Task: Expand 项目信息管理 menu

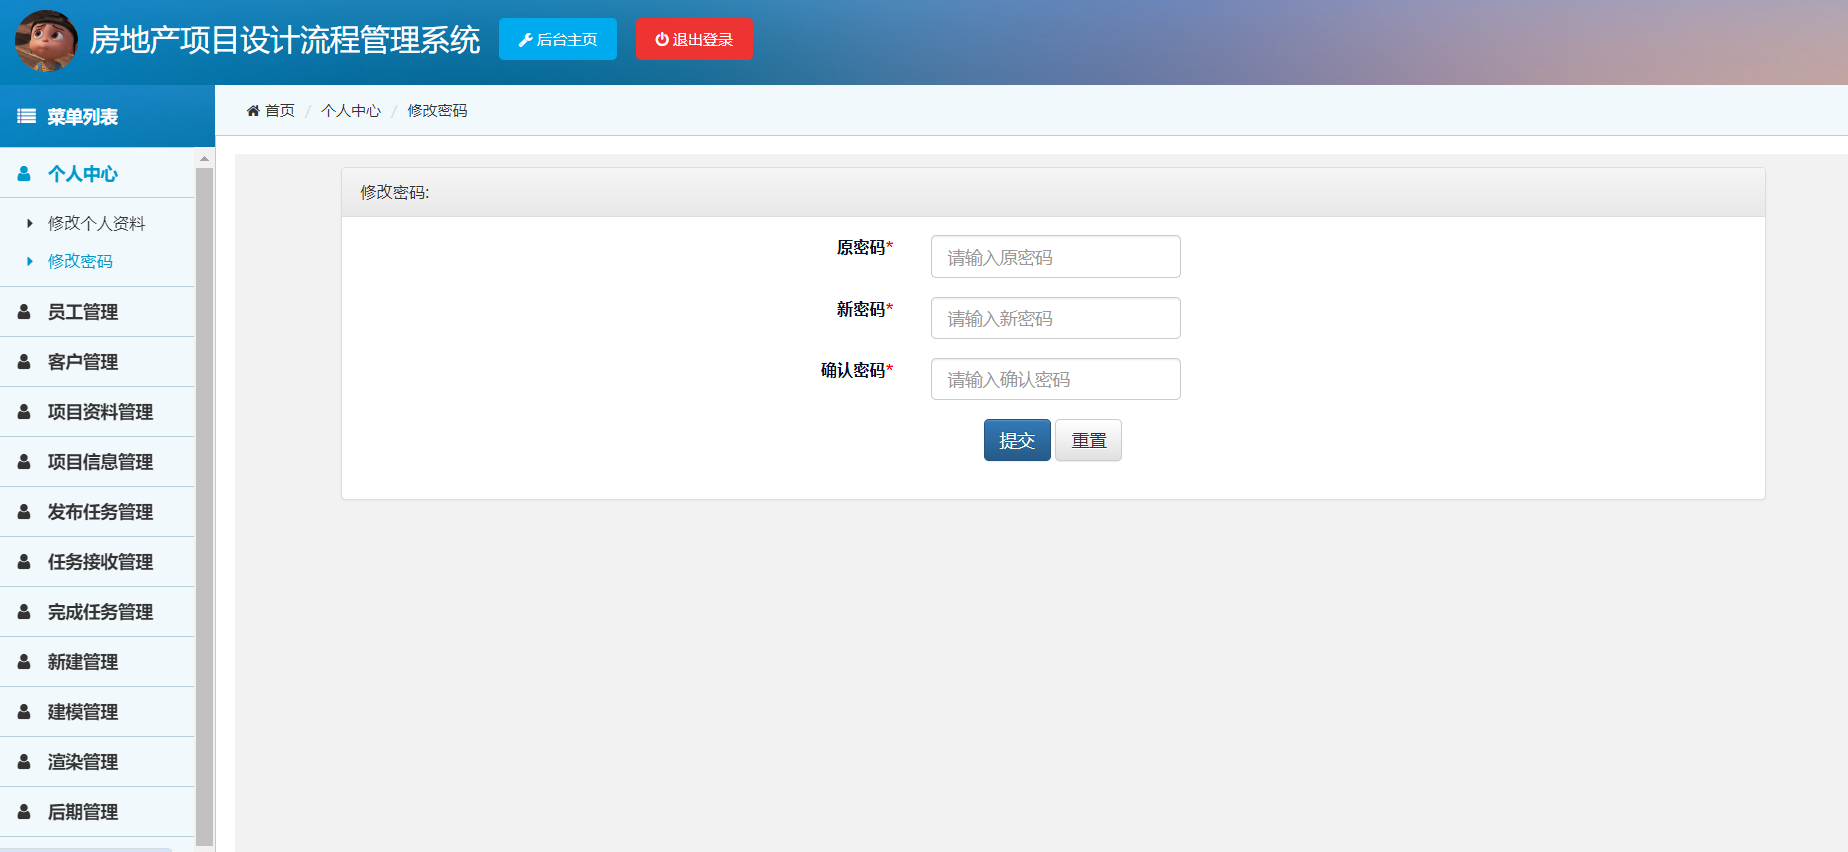Action: (98, 462)
